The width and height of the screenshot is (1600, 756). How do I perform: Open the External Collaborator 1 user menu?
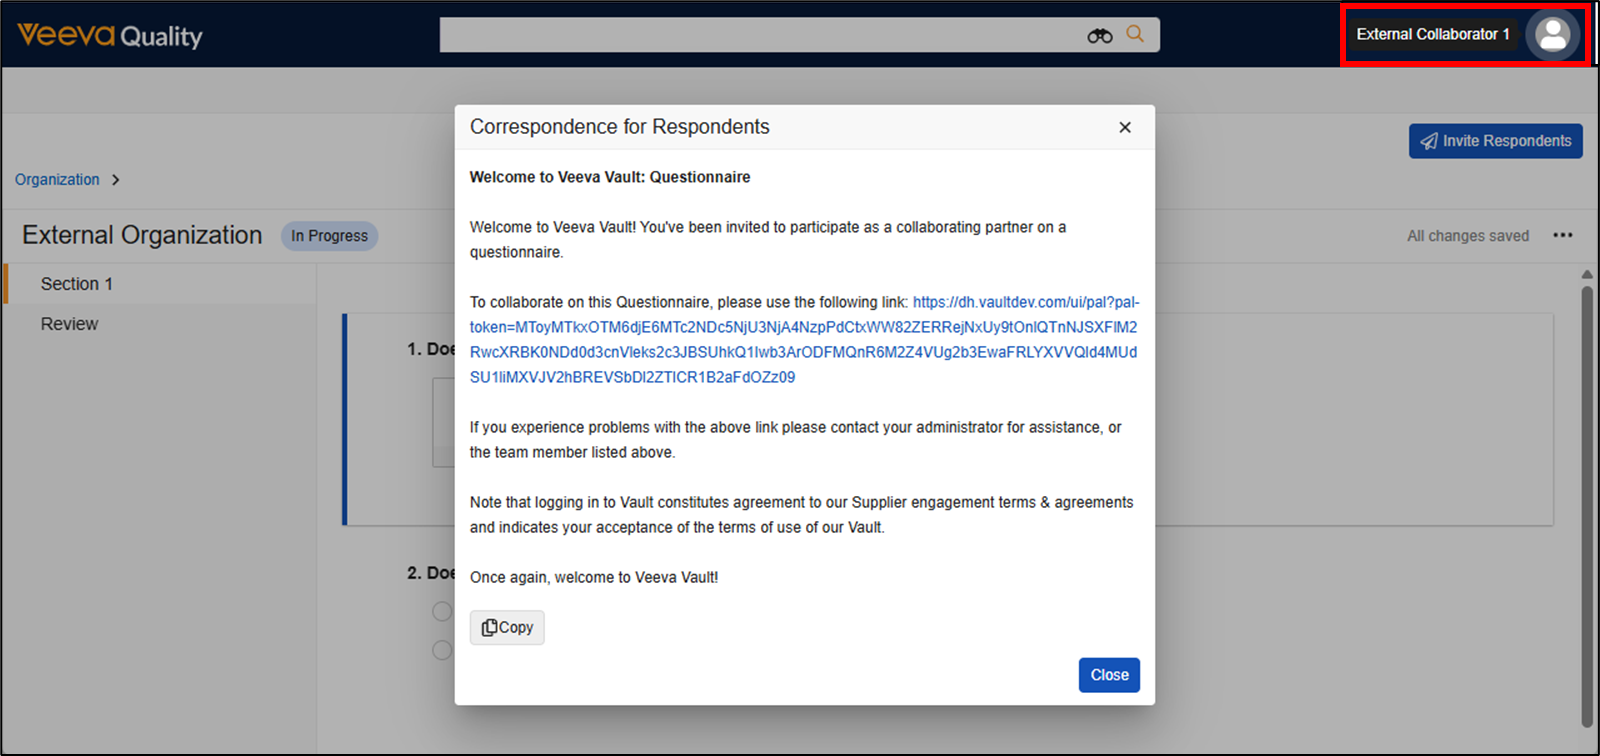coord(1432,35)
